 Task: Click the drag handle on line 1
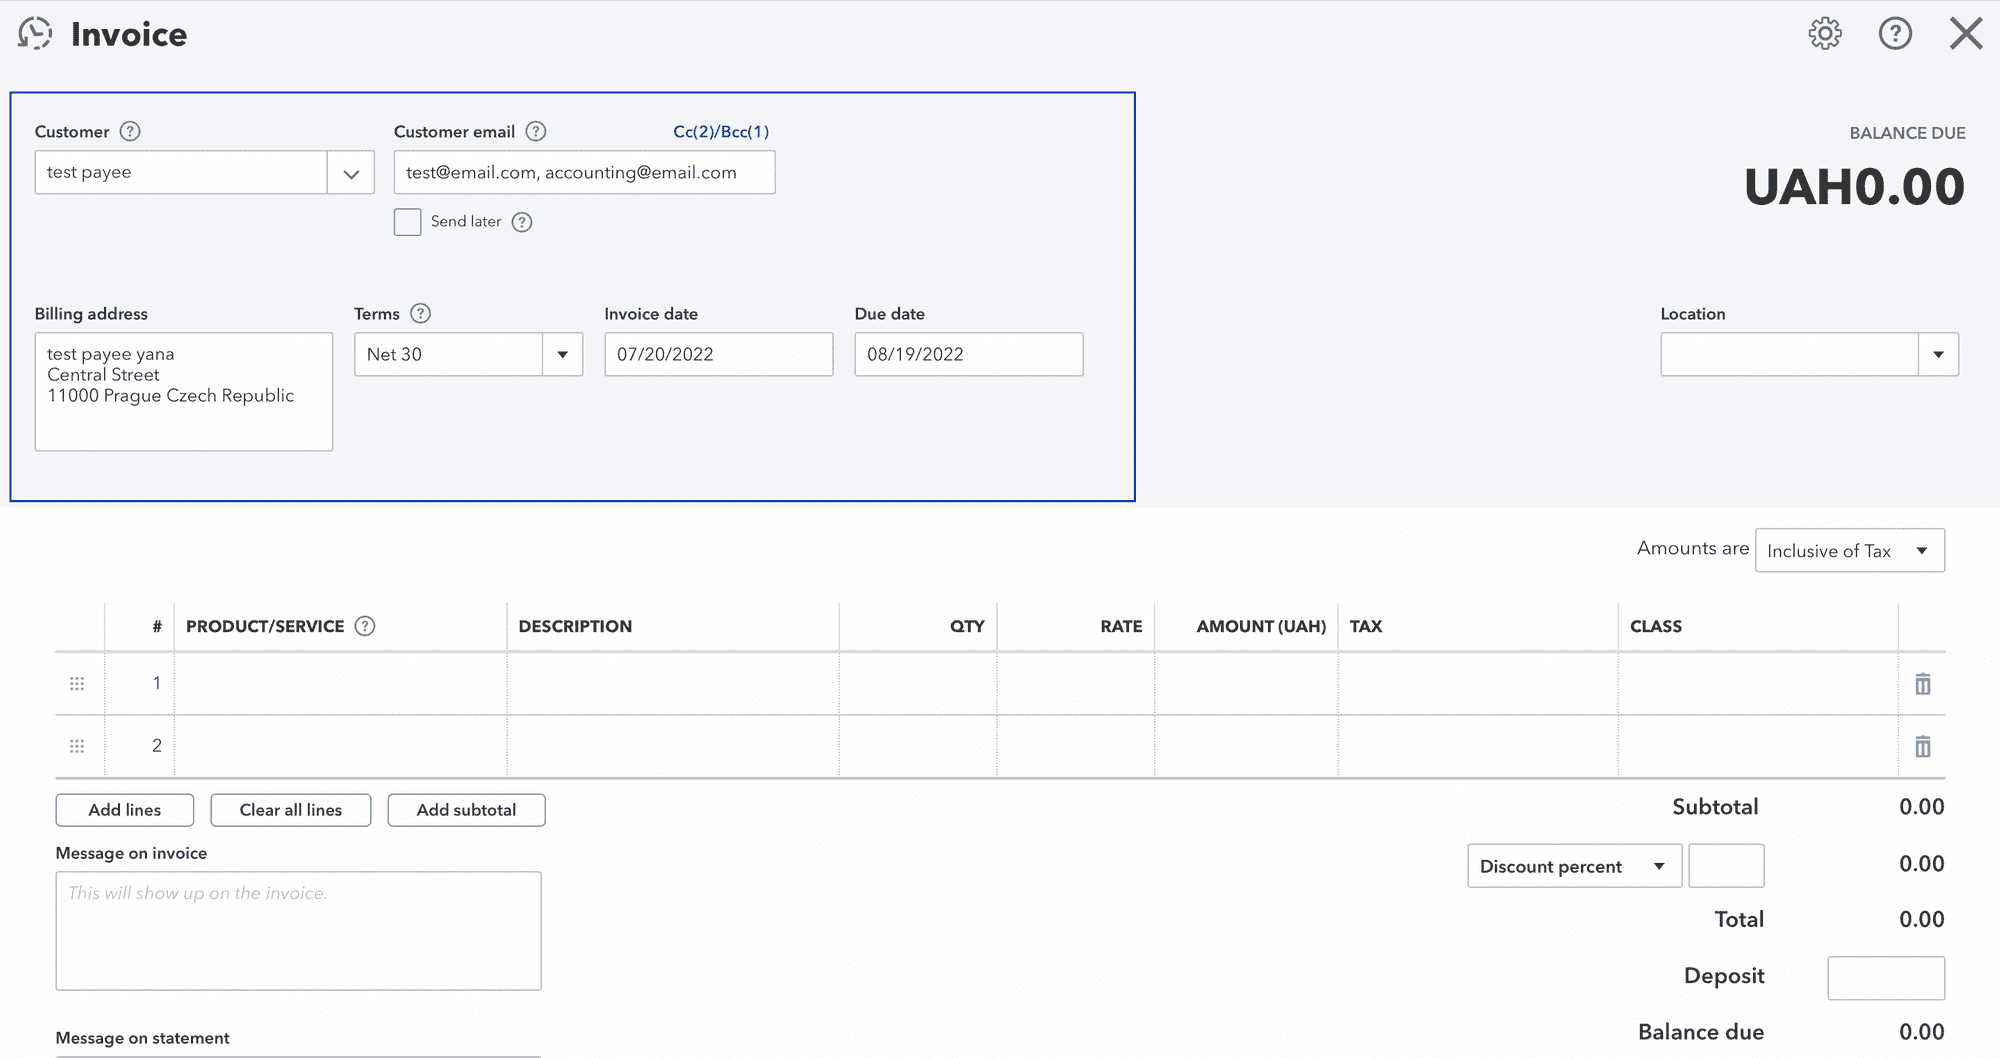[77, 684]
